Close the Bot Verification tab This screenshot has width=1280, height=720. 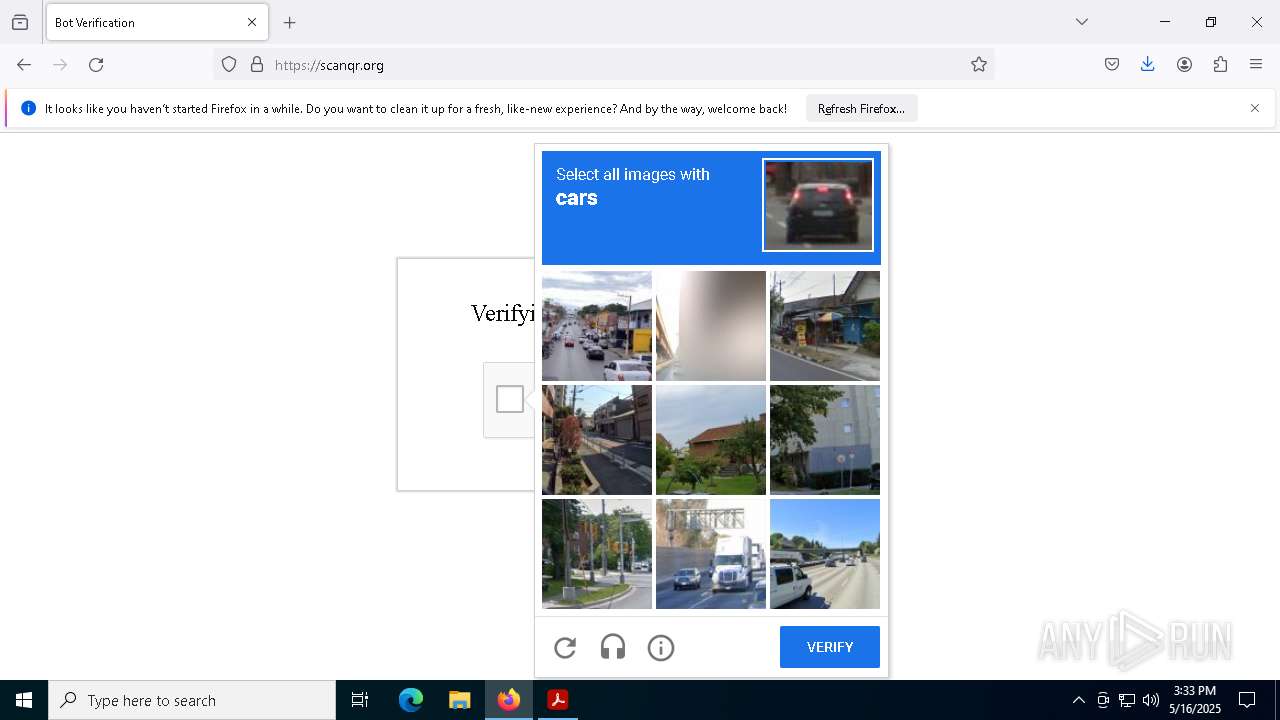(252, 22)
